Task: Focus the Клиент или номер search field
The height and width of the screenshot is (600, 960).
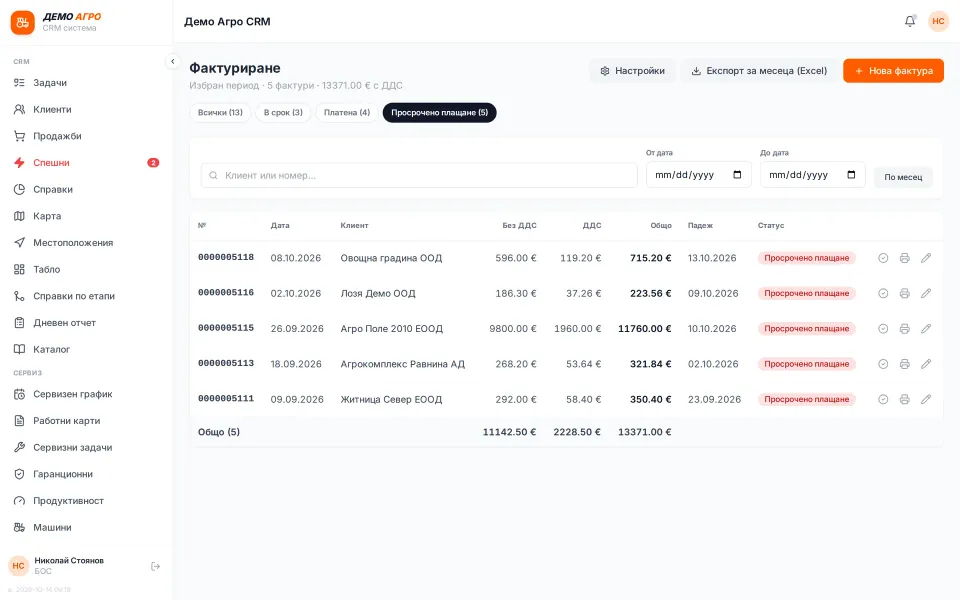Action: pyautogui.click(x=419, y=176)
